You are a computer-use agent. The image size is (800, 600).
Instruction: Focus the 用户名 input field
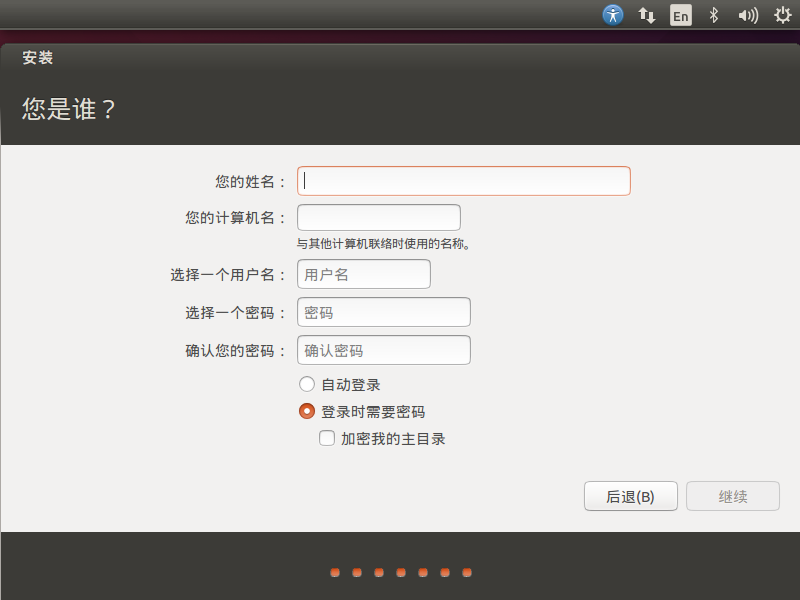click(364, 274)
